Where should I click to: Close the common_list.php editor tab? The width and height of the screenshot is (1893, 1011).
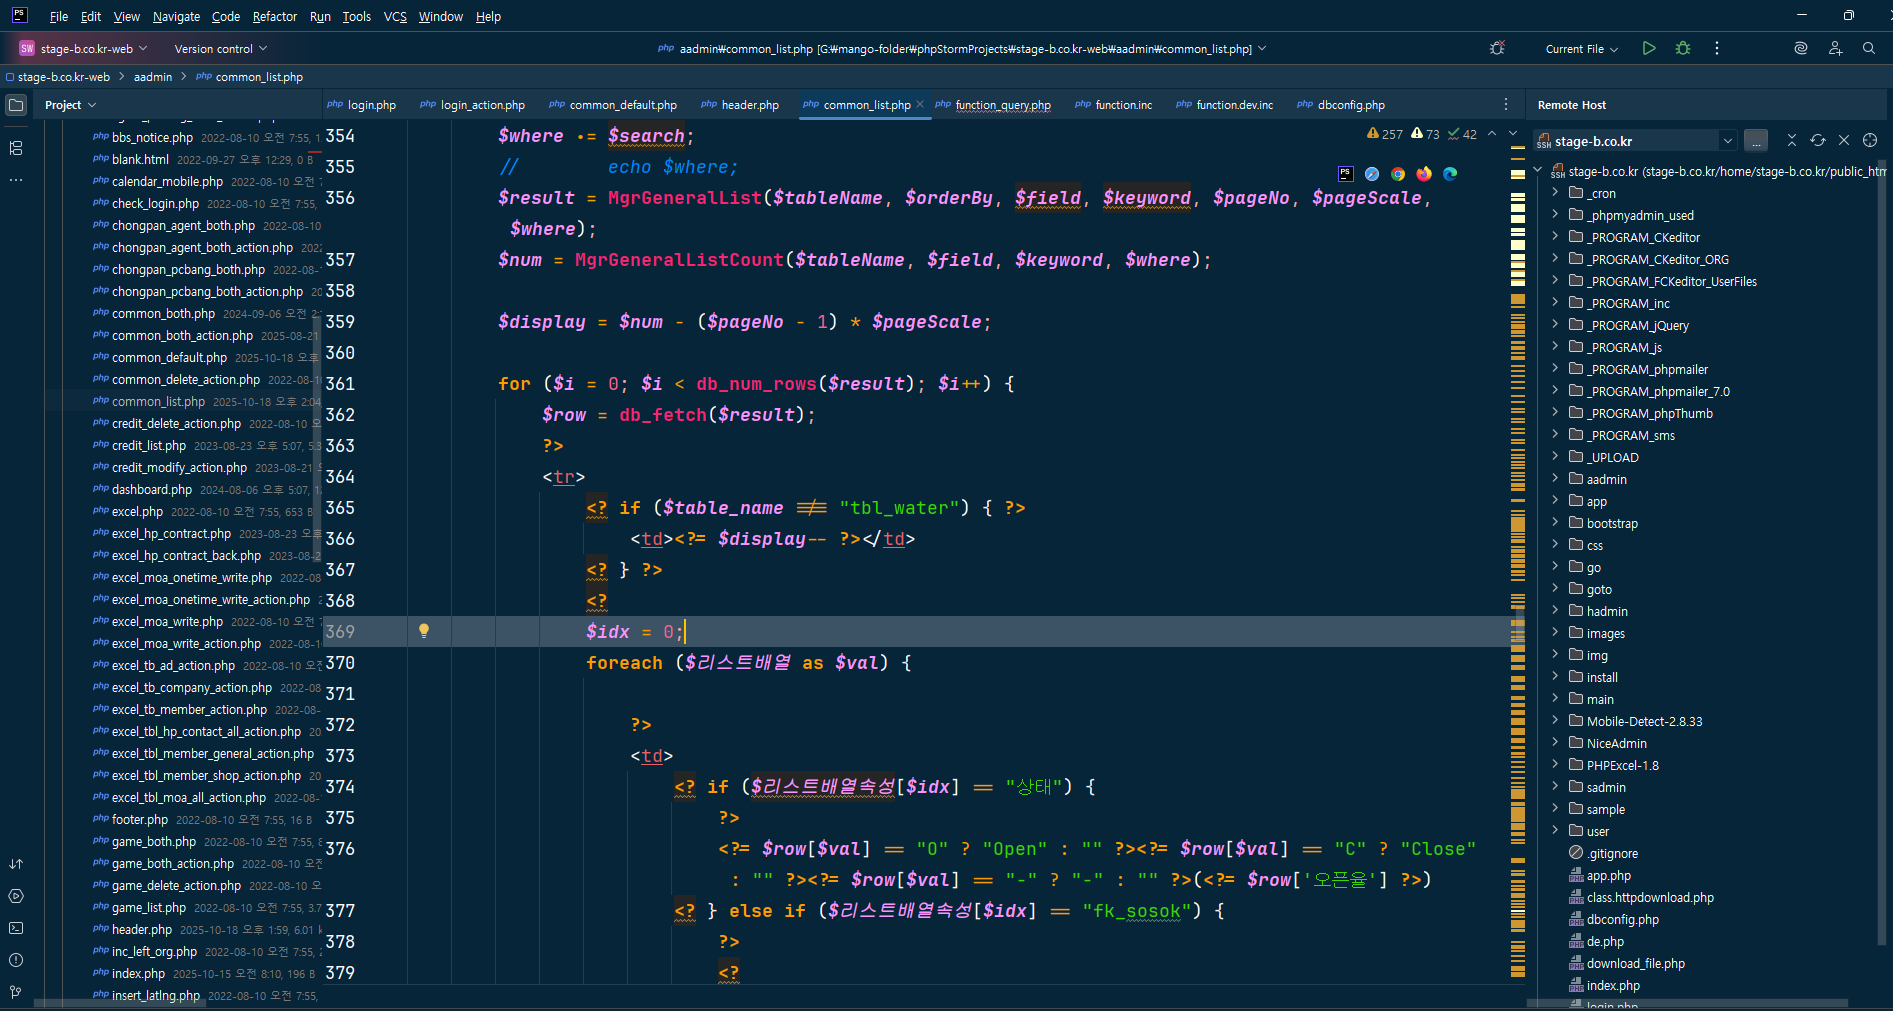coord(920,104)
